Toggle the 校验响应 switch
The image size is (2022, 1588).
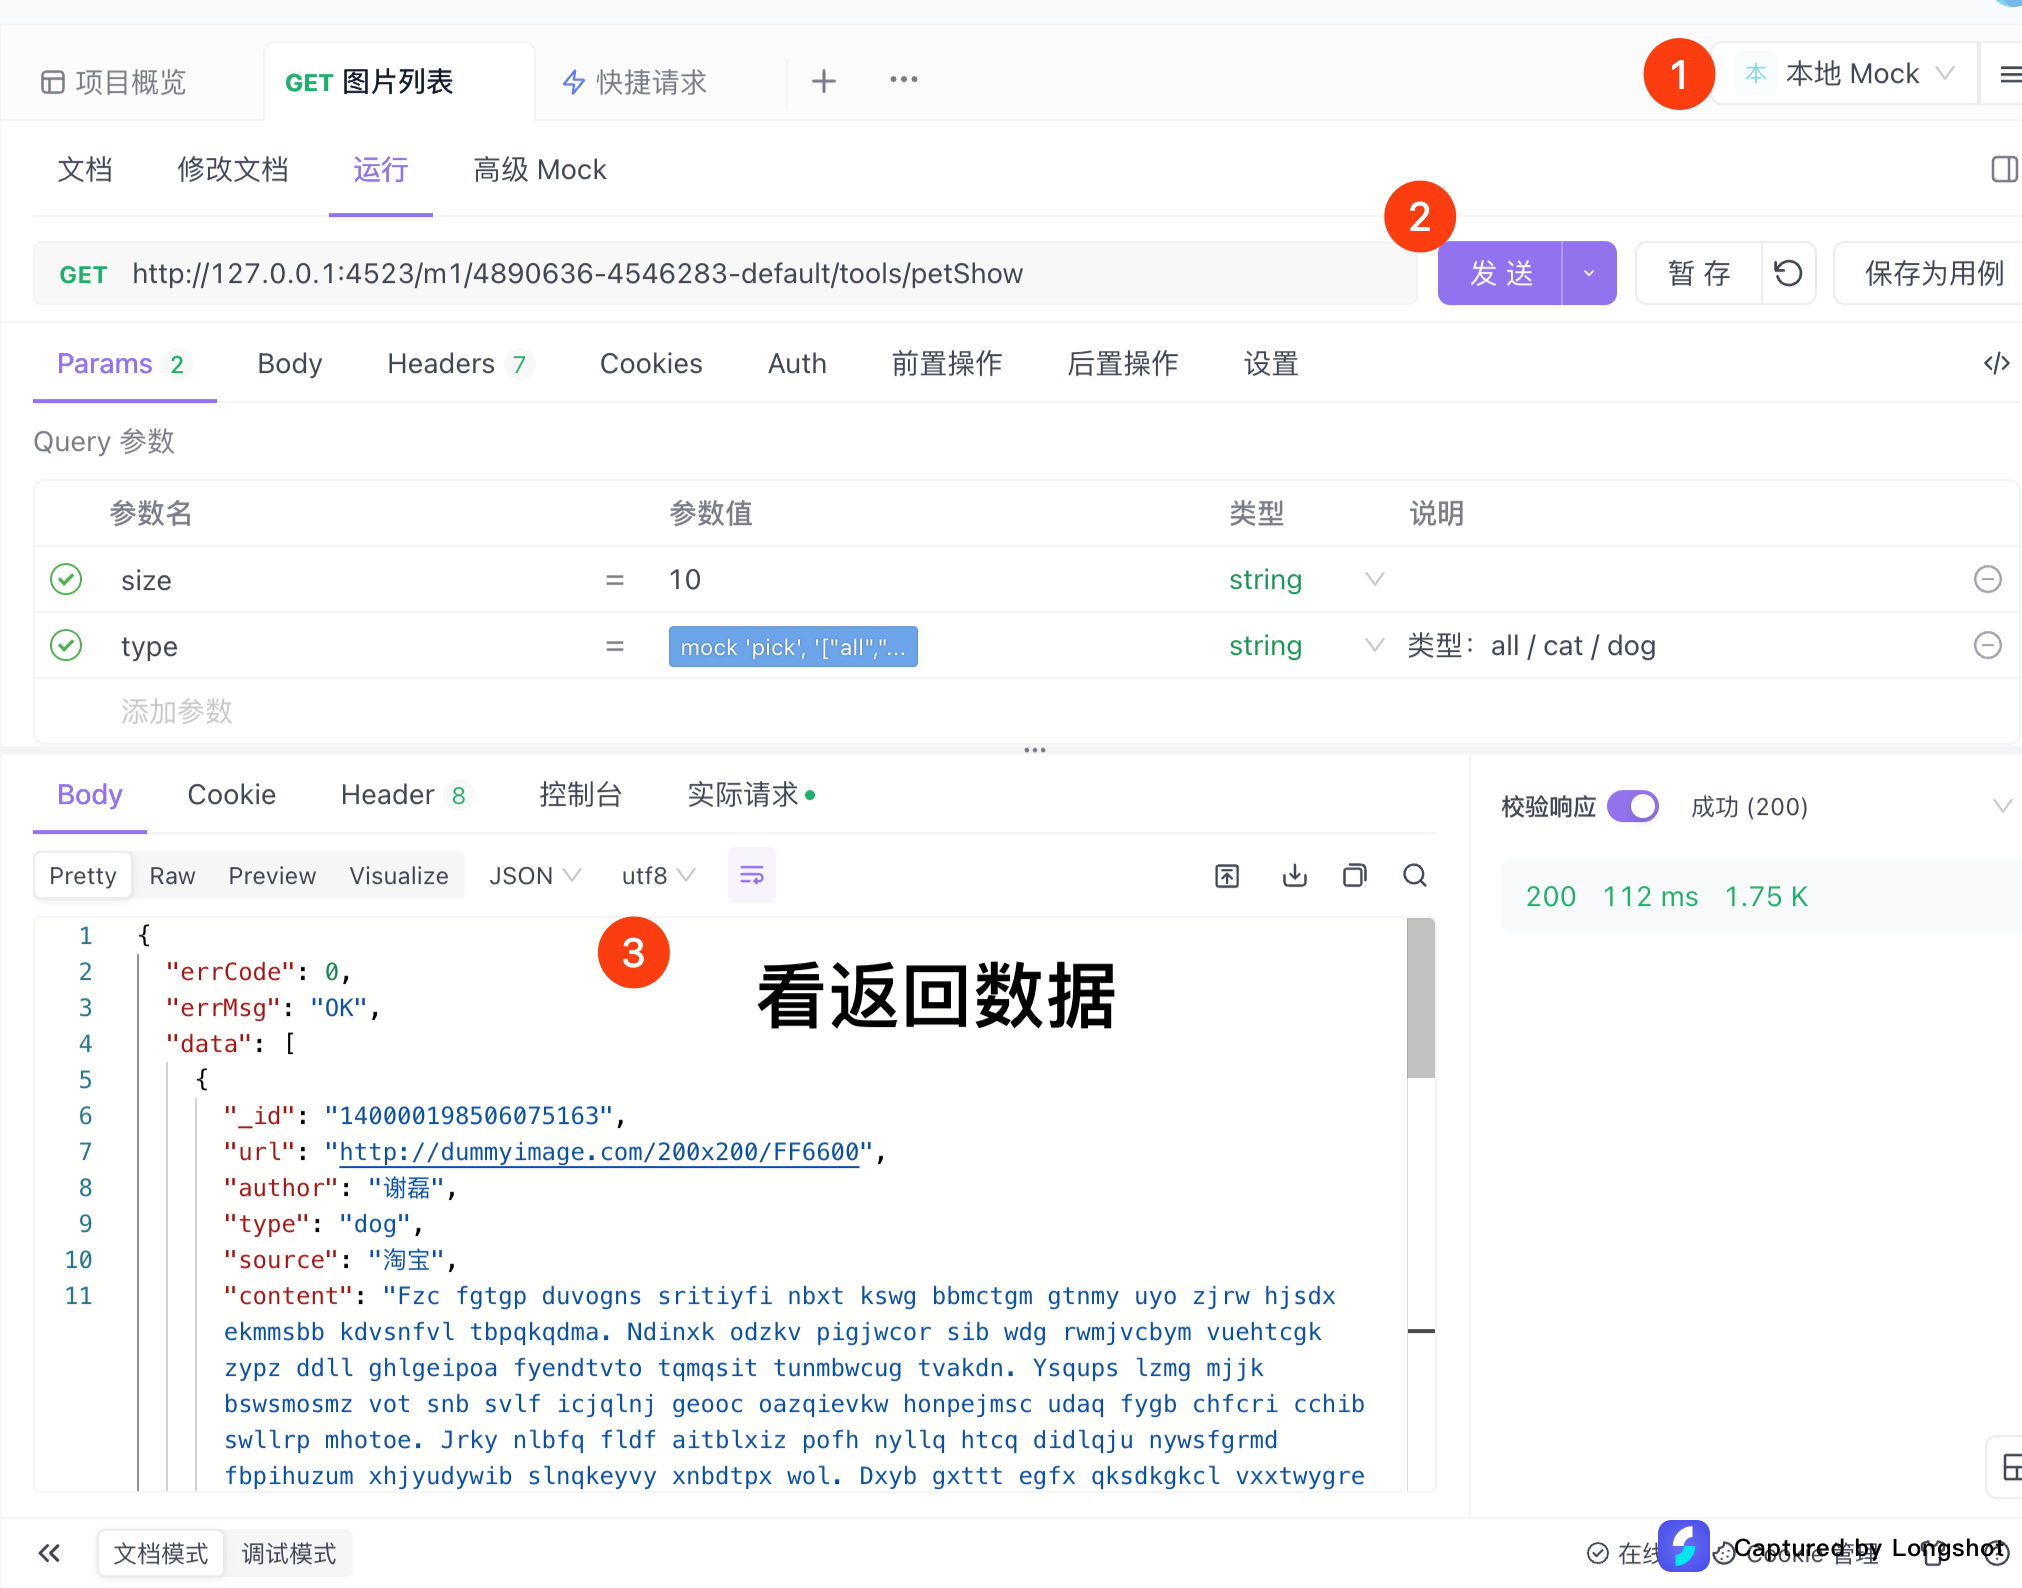1633,806
